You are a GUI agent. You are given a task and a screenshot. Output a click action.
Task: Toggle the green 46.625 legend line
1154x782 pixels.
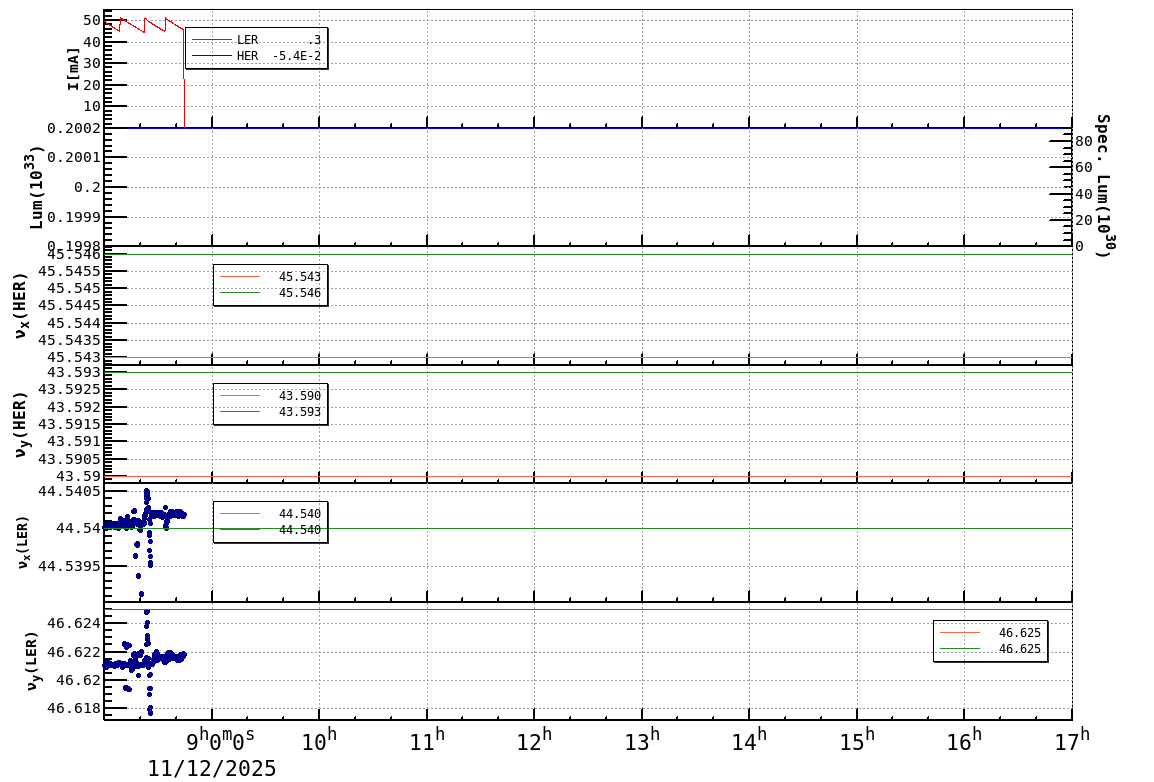pos(990,648)
